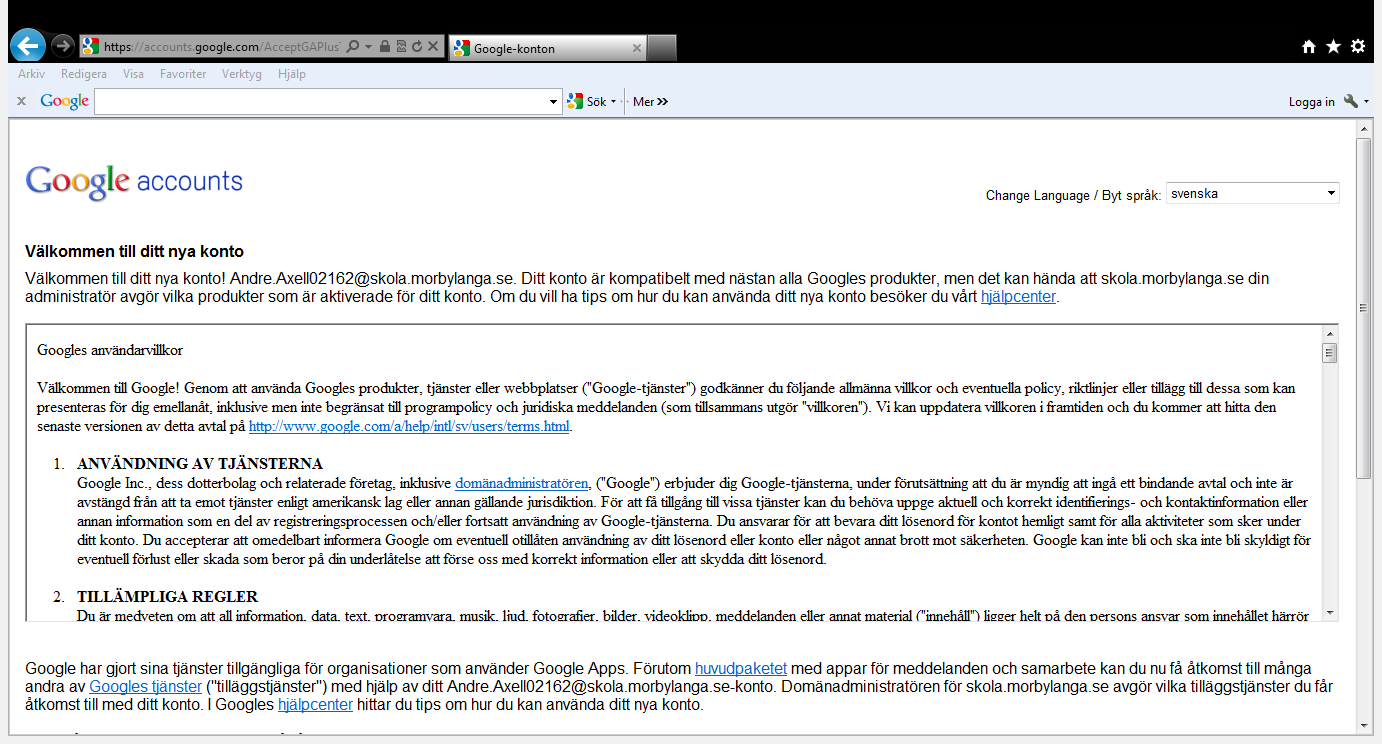Click into the Google Toolbar search box
Viewport: 1382px width, 744px height.
tap(321, 101)
